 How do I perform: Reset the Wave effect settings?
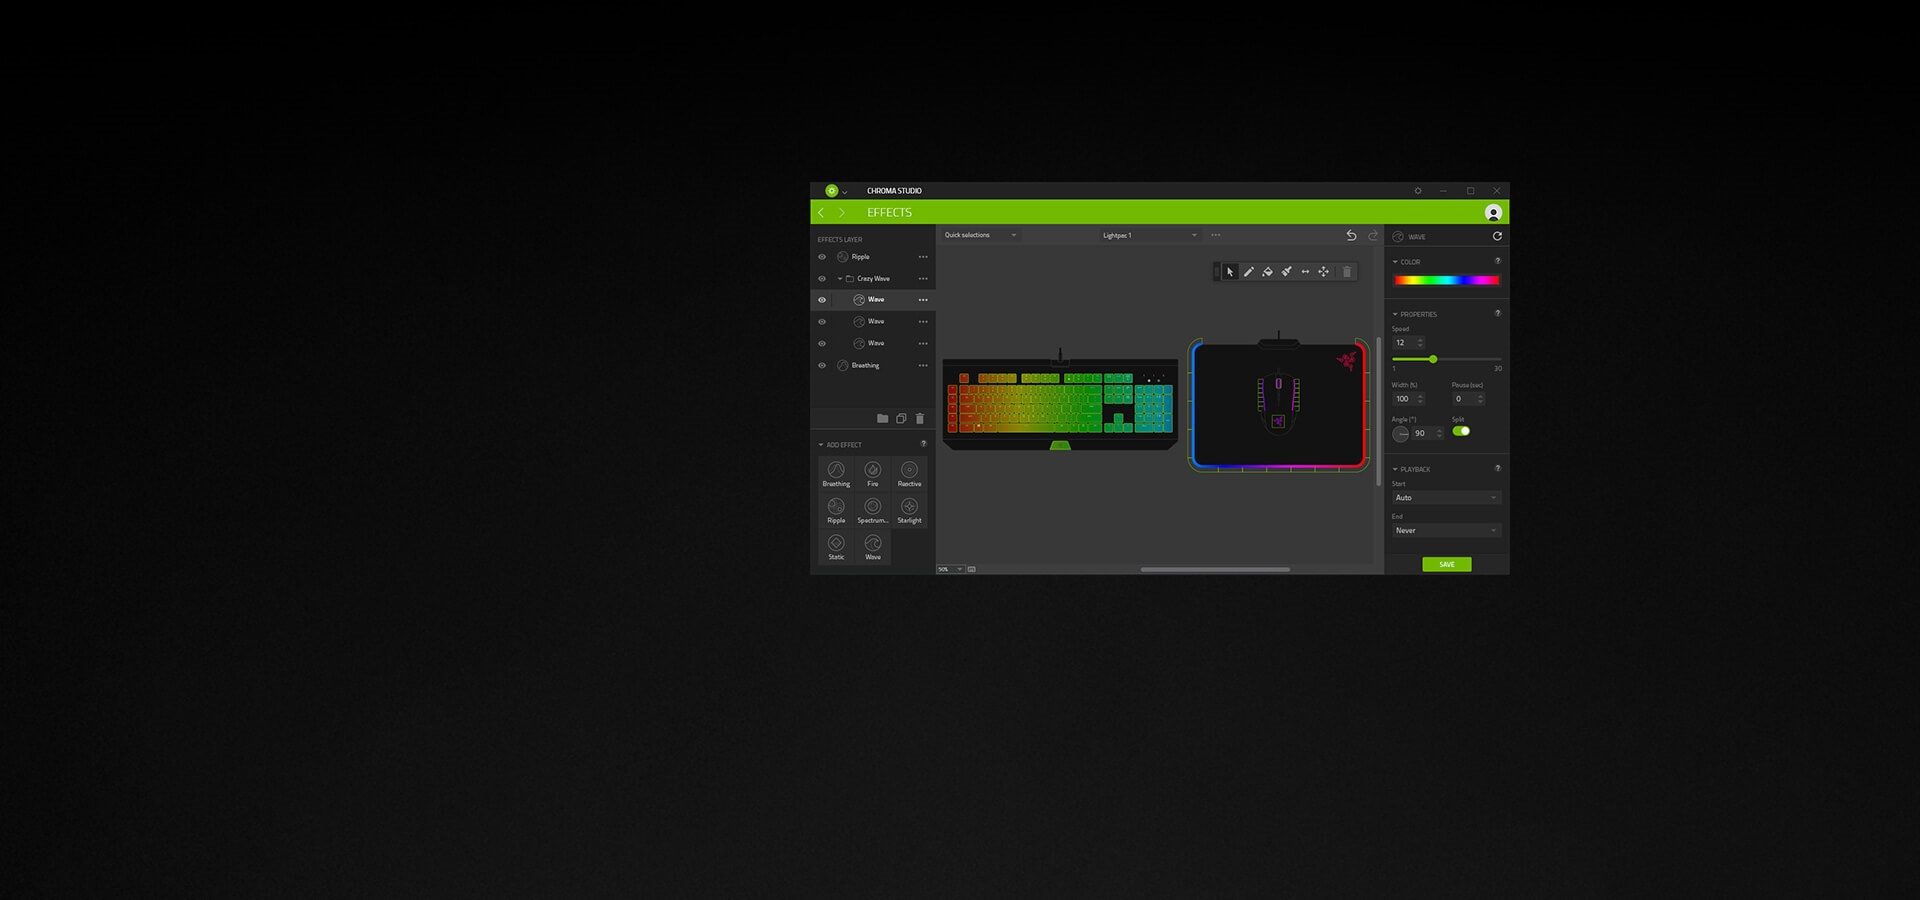[1497, 236]
